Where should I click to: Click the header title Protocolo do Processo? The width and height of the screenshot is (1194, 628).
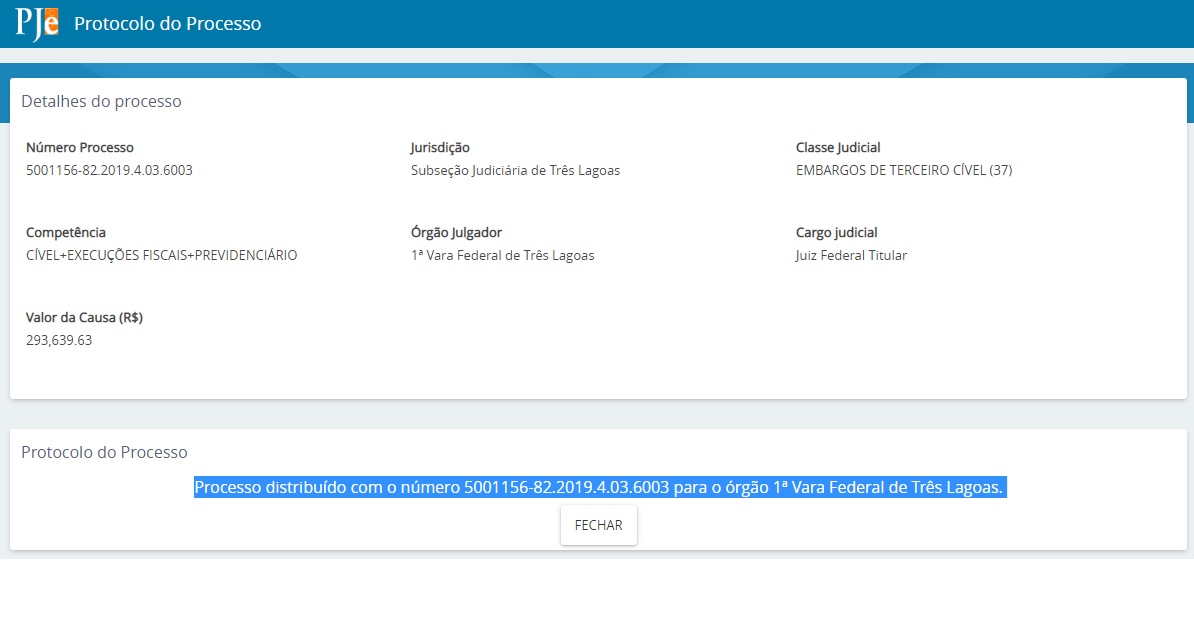coord(167,23)
